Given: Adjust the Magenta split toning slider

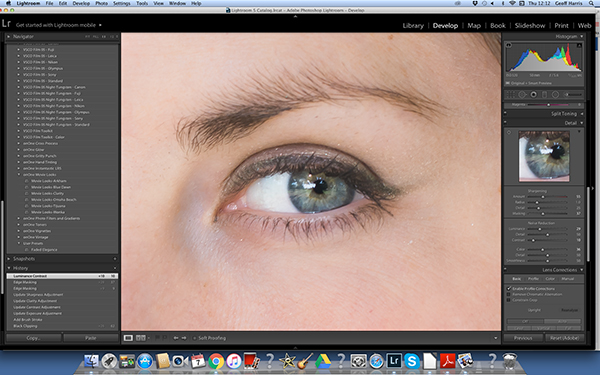Looking at the screenshot, I should point(548,104).
